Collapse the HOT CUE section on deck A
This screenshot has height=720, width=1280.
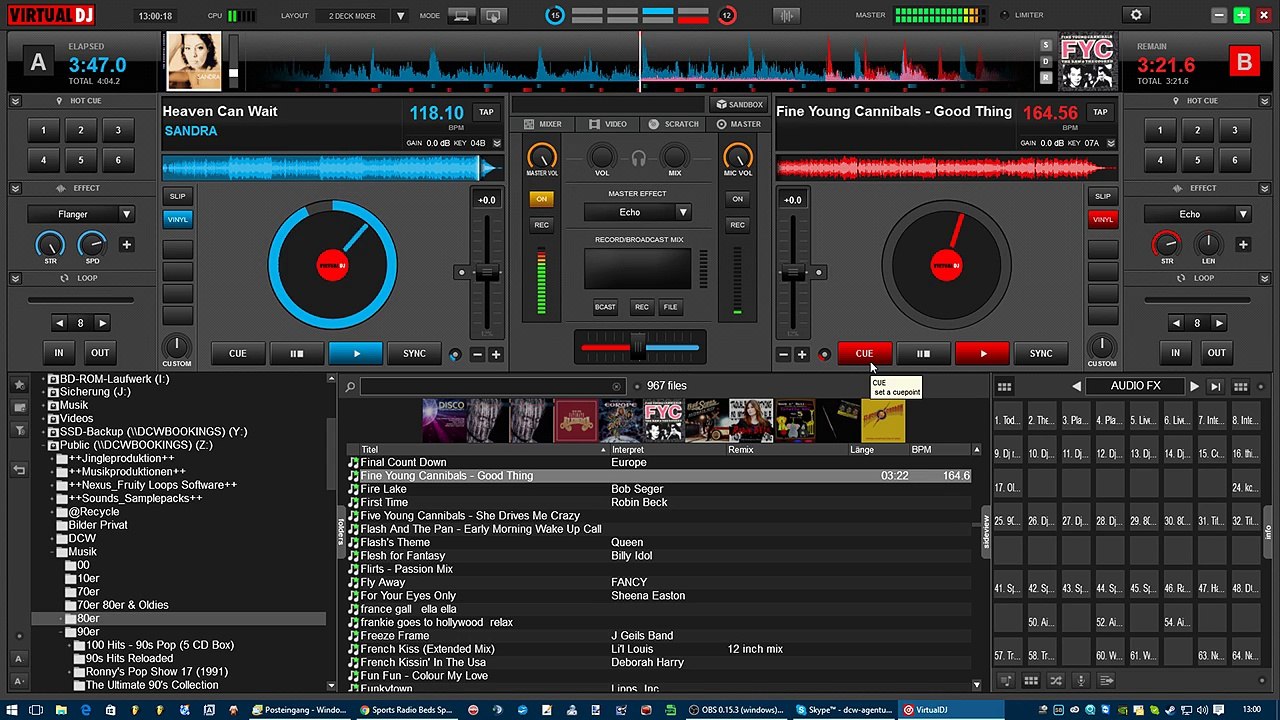15,101
